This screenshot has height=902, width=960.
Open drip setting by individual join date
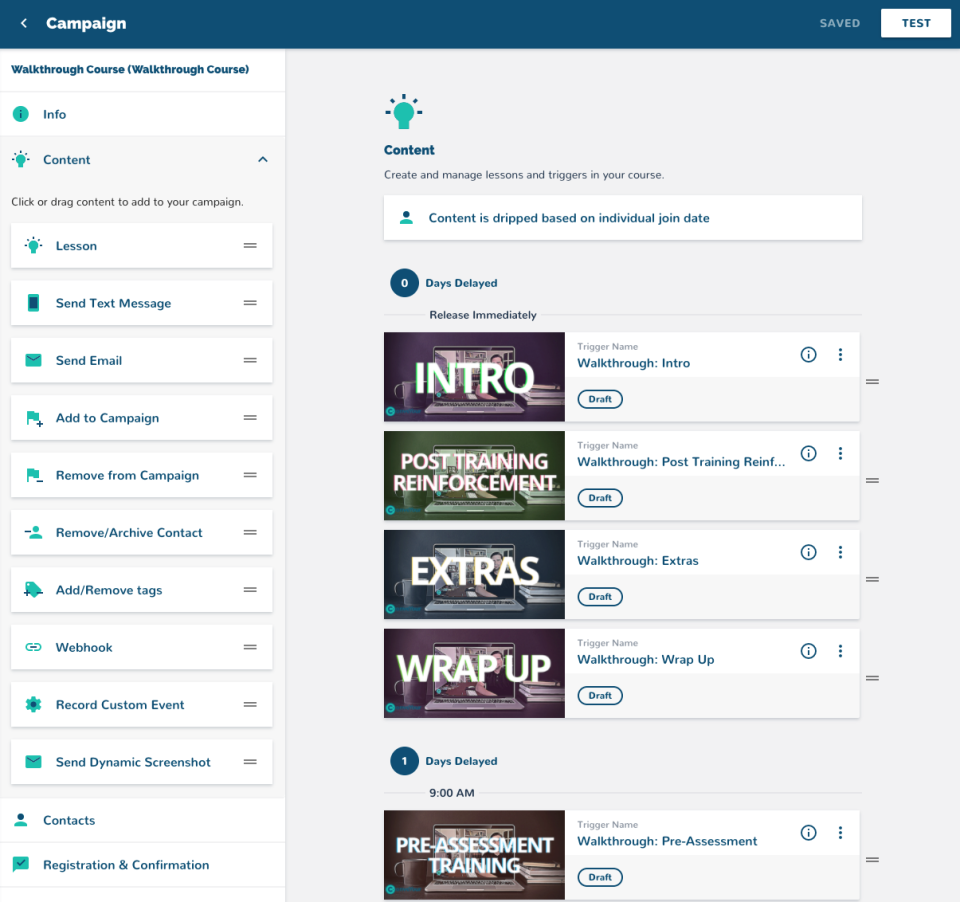(x=623, y=218)
